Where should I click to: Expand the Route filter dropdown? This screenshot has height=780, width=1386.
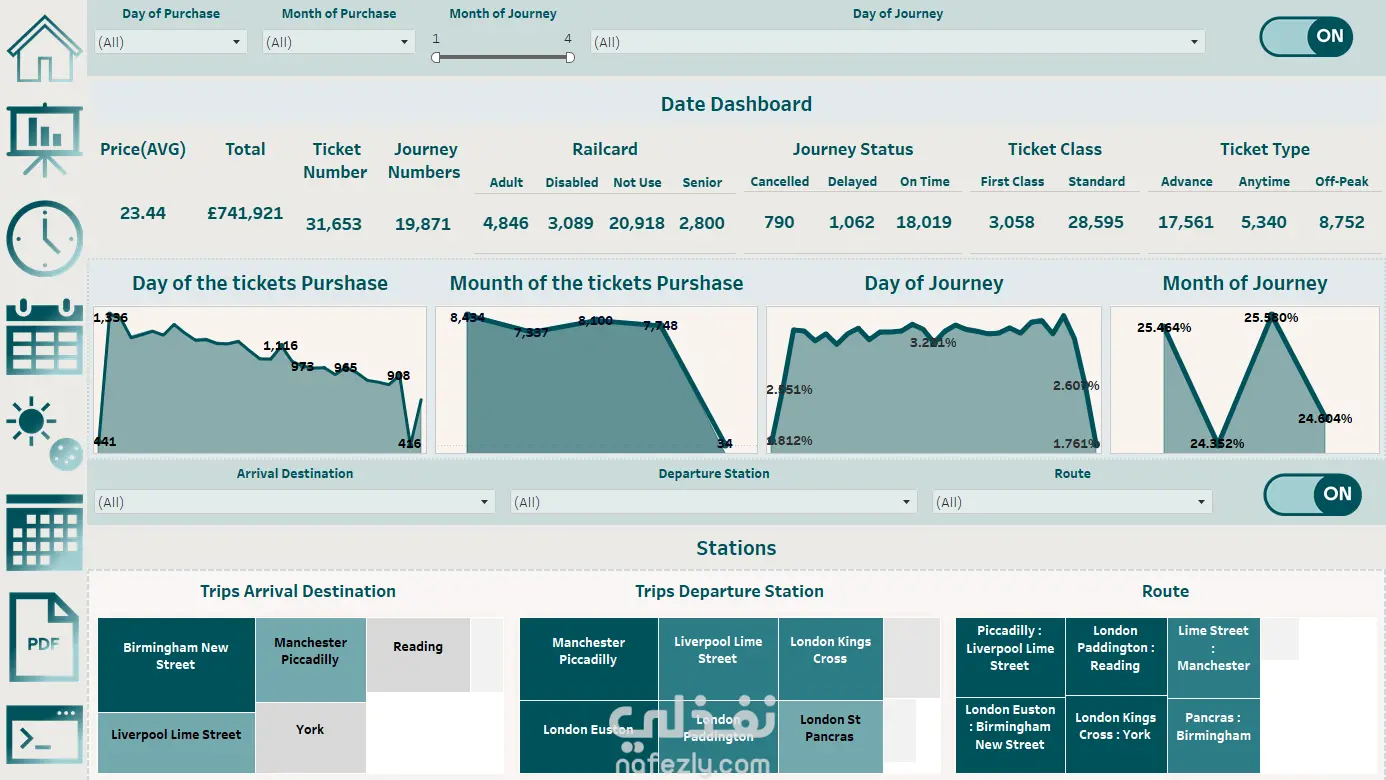tap(1072, 502)
